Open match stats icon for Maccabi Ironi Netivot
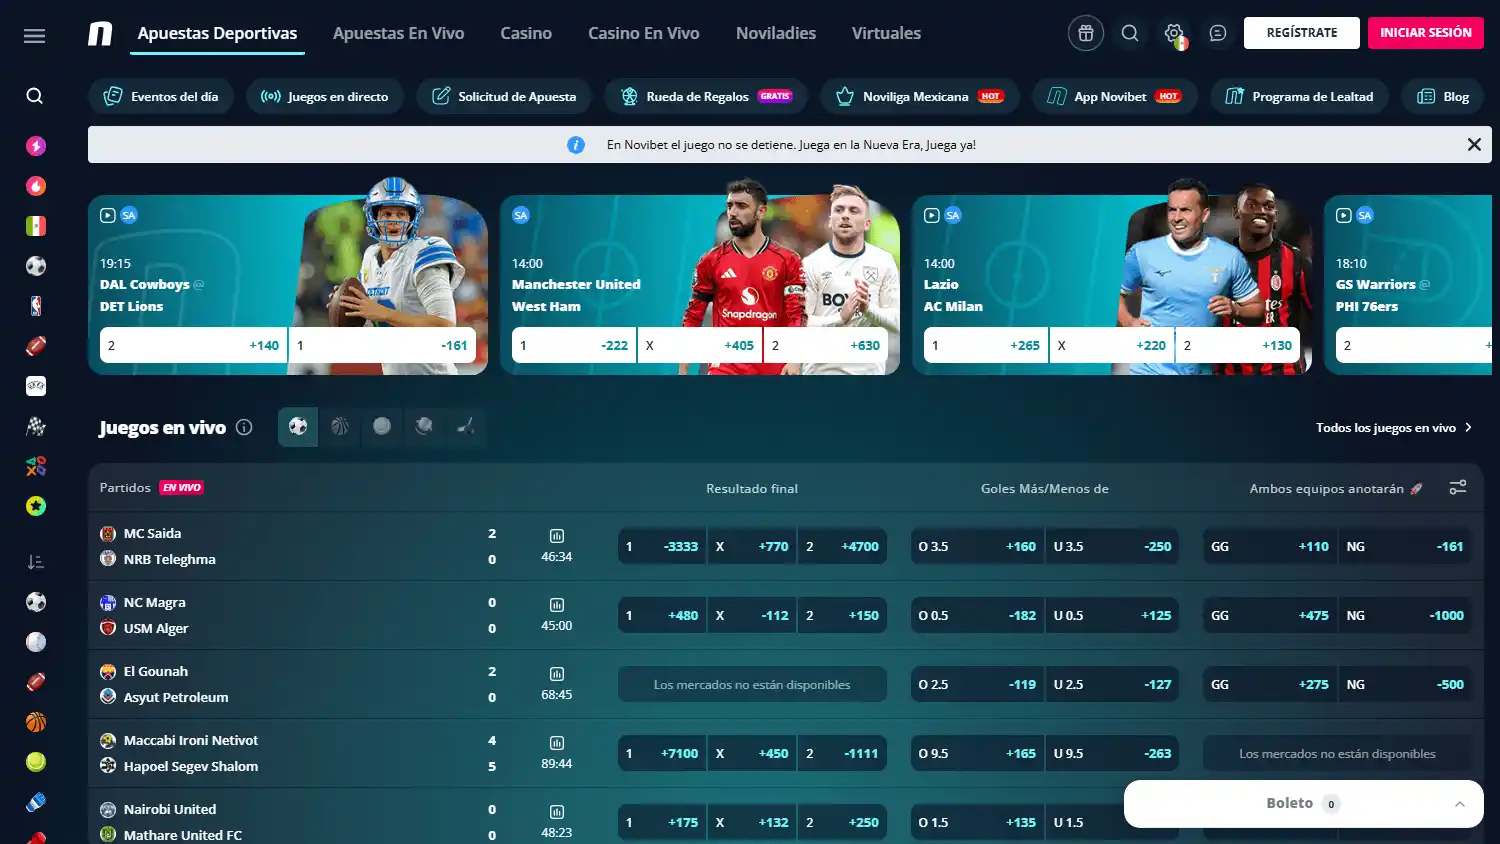 [557, 743]
